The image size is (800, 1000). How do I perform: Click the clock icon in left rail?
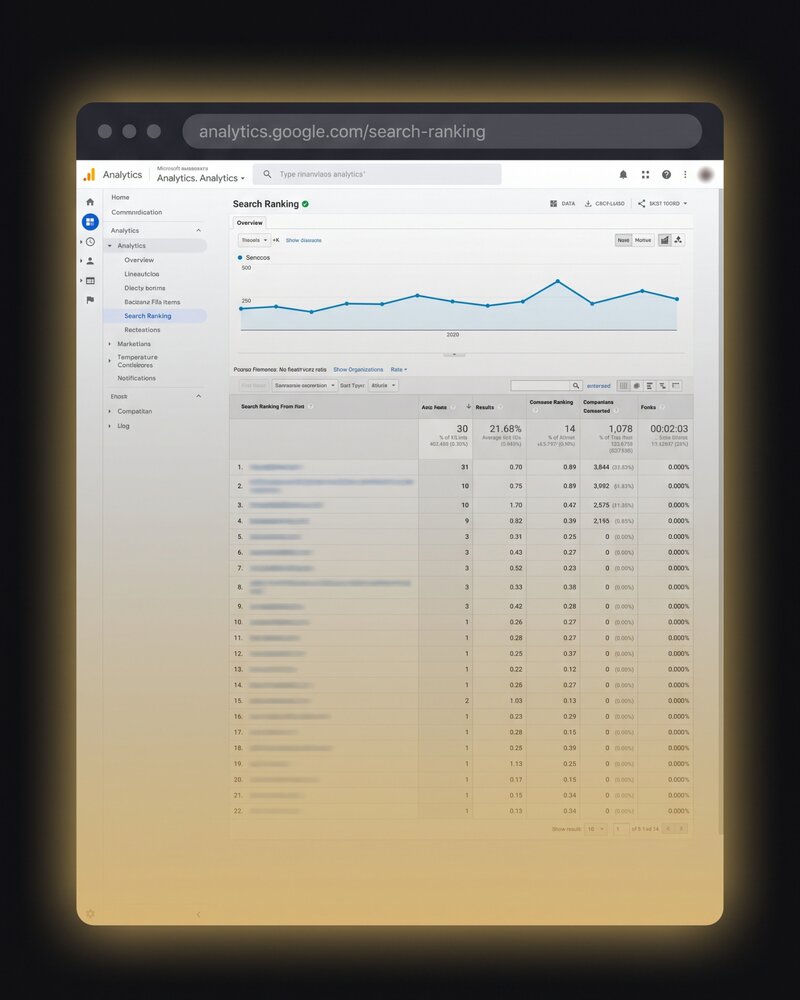tap(91, 242)
